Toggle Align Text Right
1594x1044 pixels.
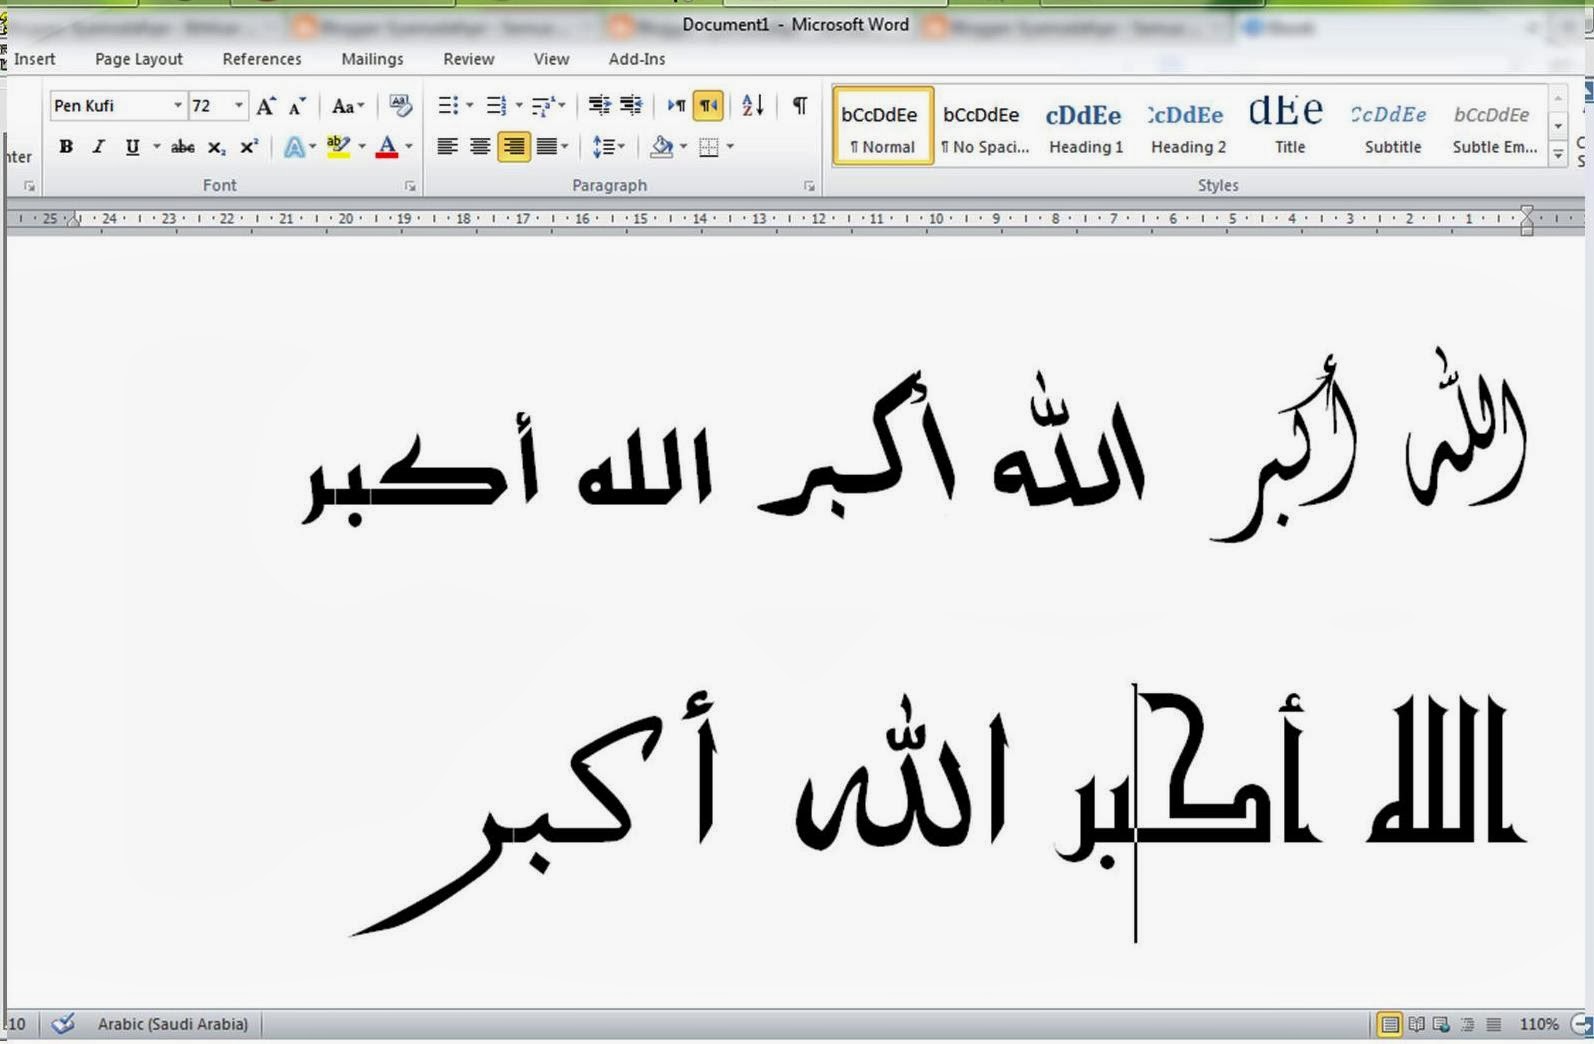[513, 147]
